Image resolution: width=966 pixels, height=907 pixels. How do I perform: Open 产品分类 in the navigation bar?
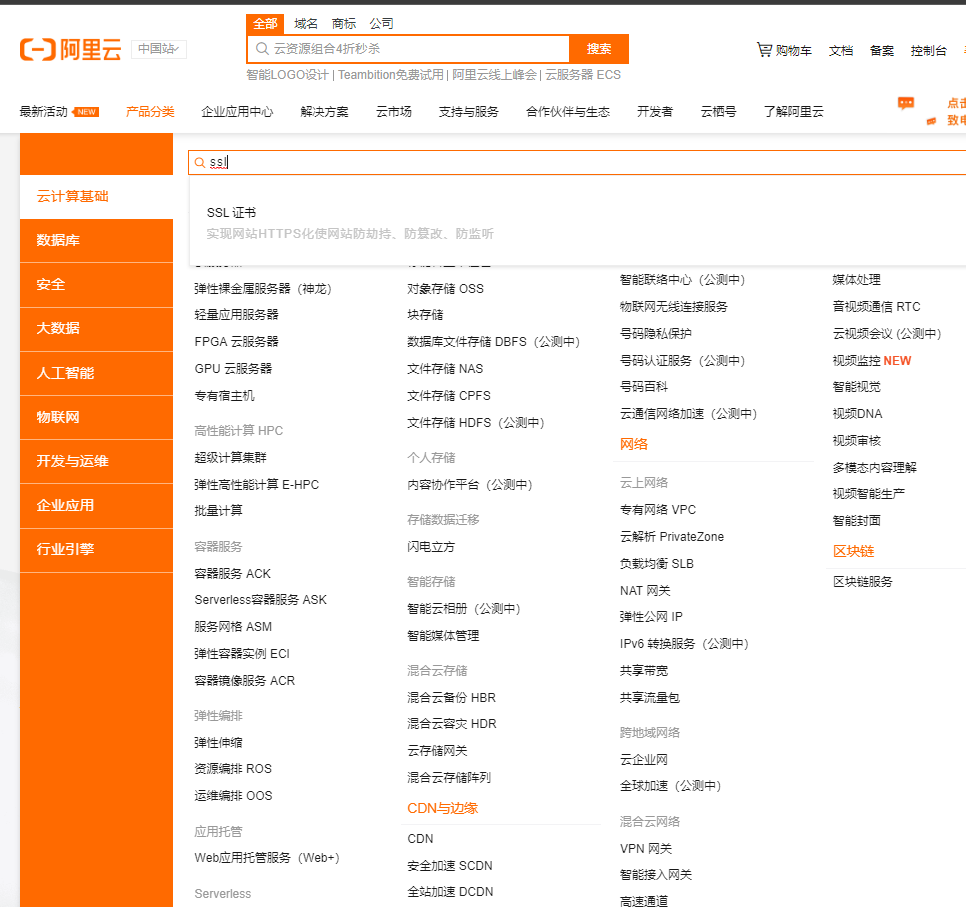[150, 112]
